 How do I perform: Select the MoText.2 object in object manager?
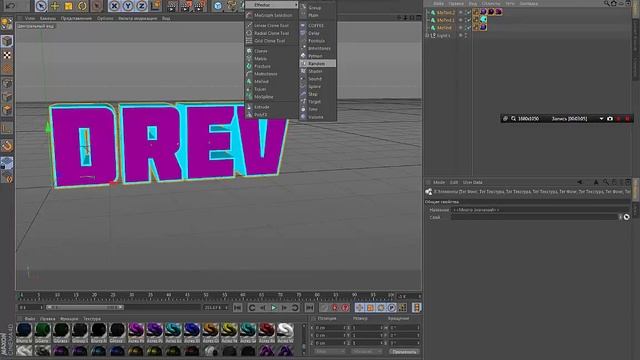coord(445,12)
